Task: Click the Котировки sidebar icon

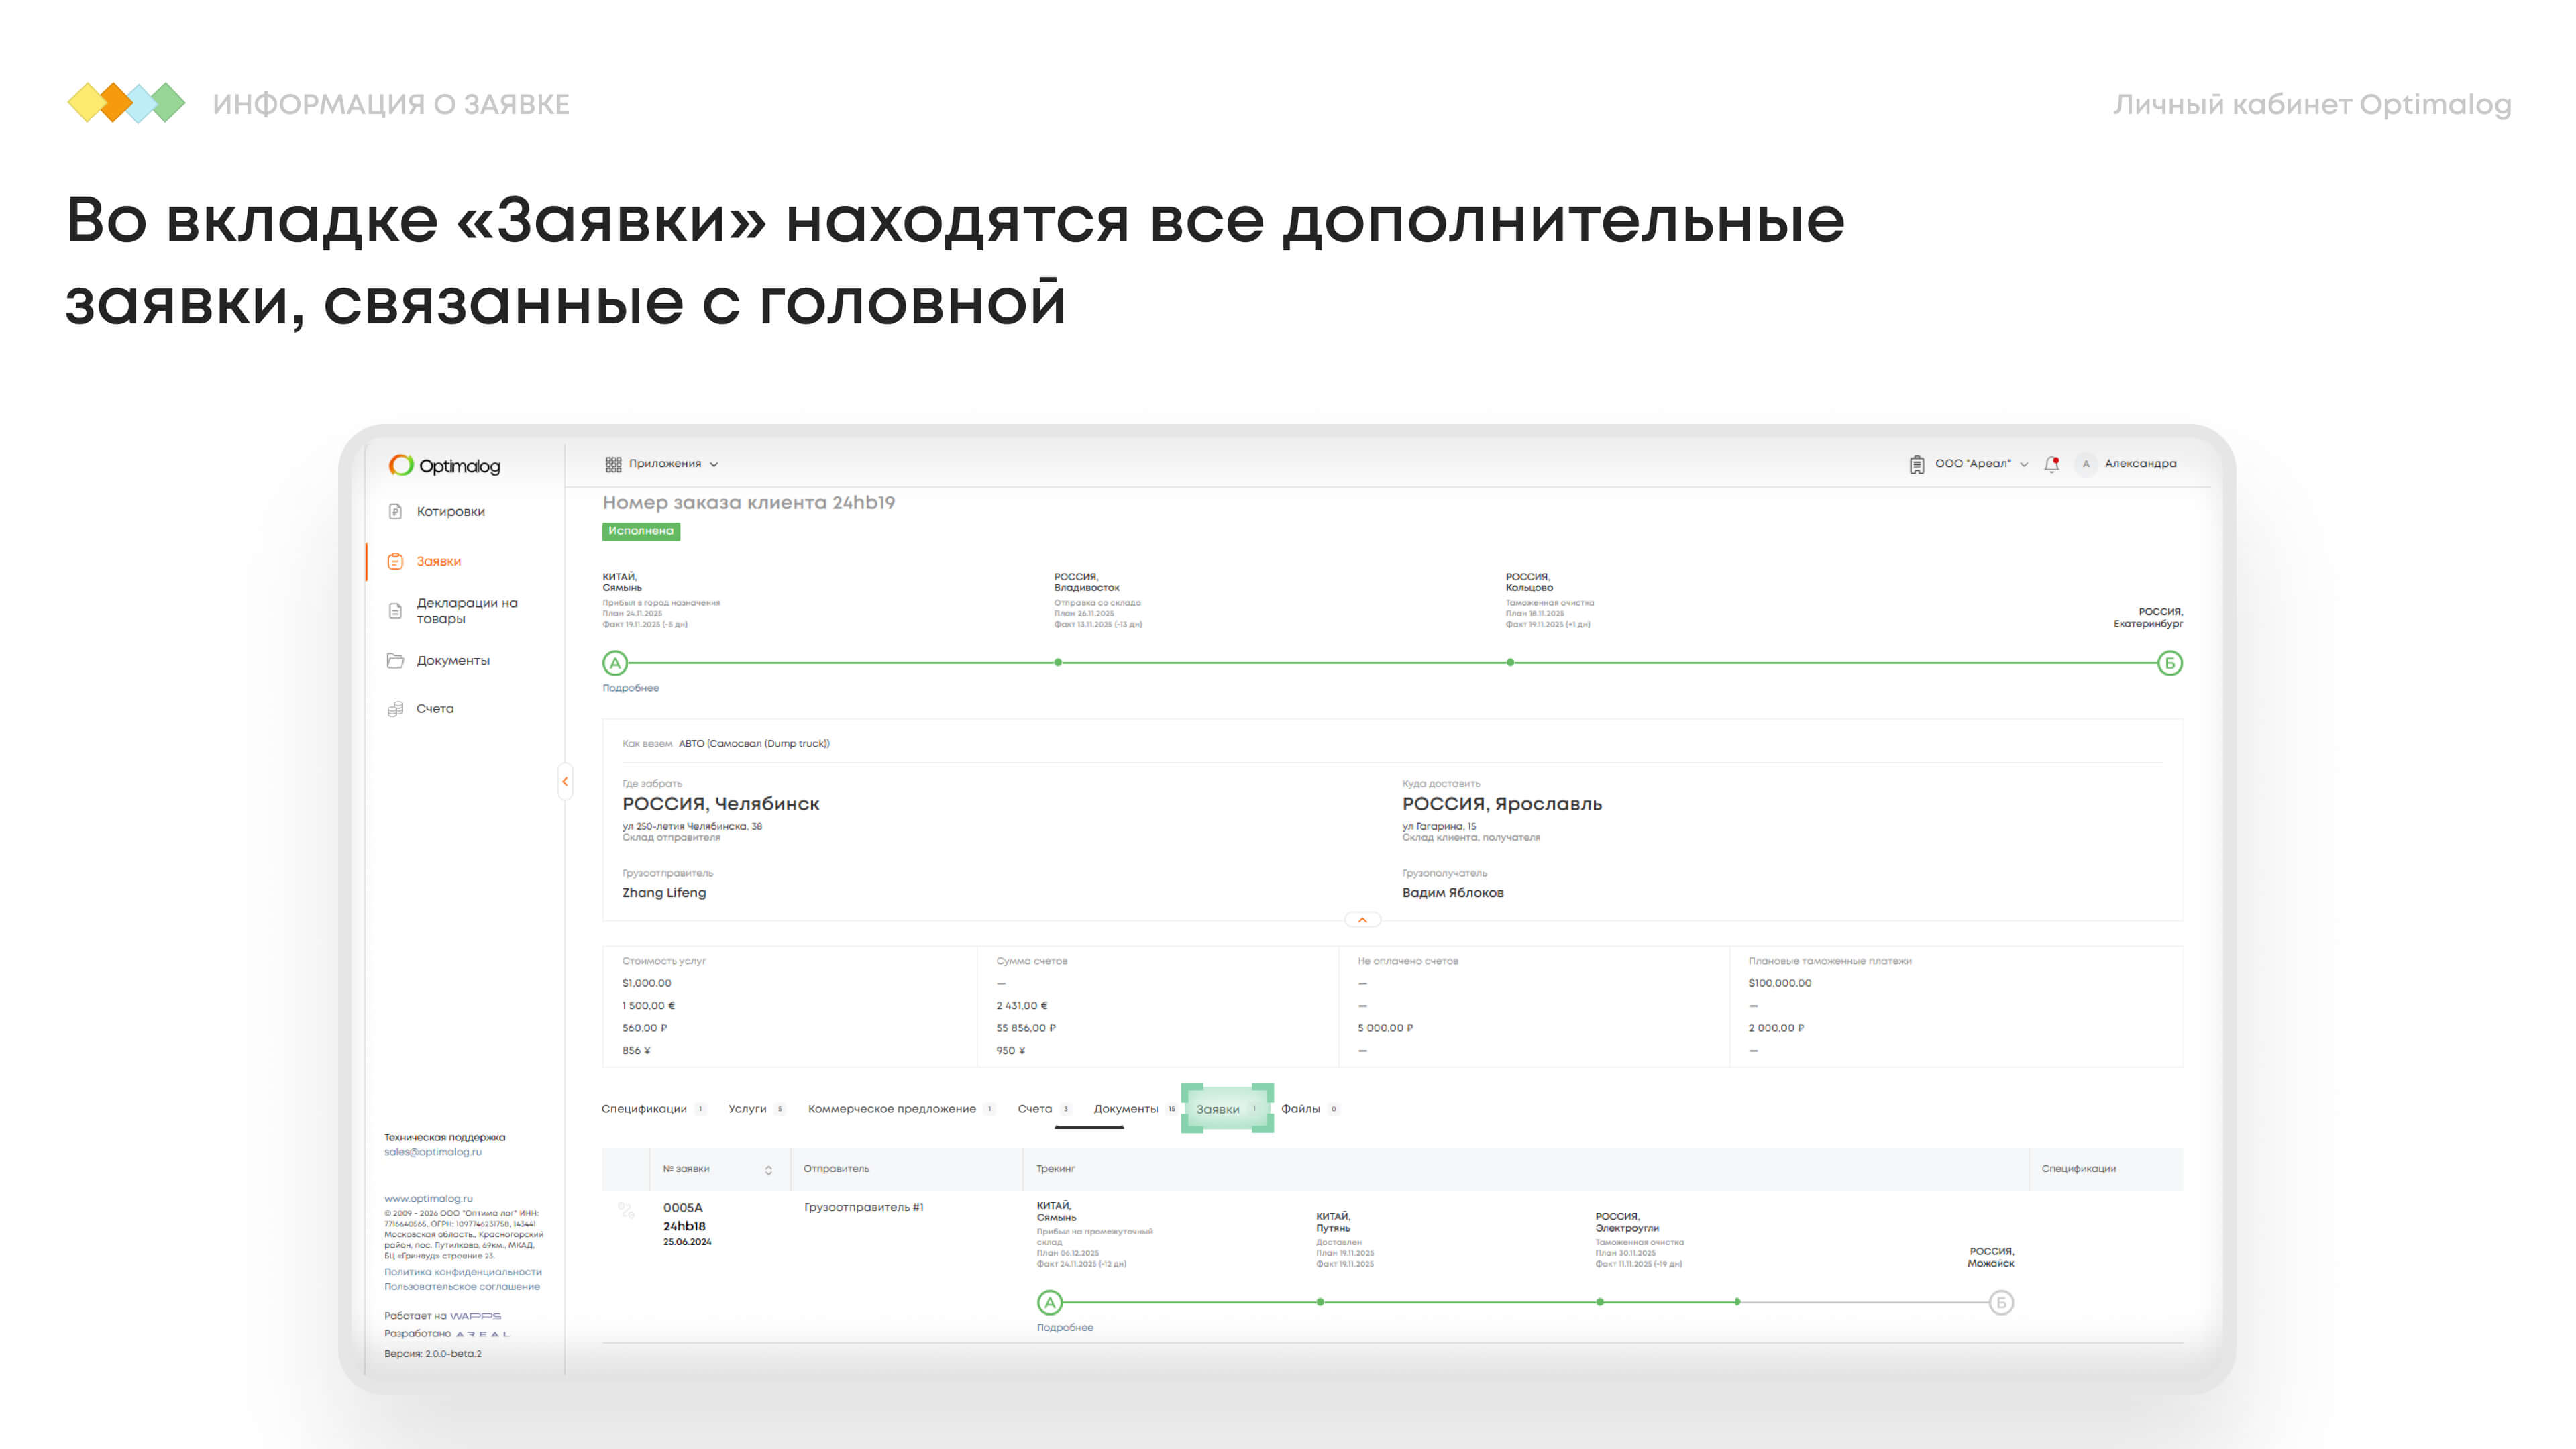Action: (x=395, y=511)
